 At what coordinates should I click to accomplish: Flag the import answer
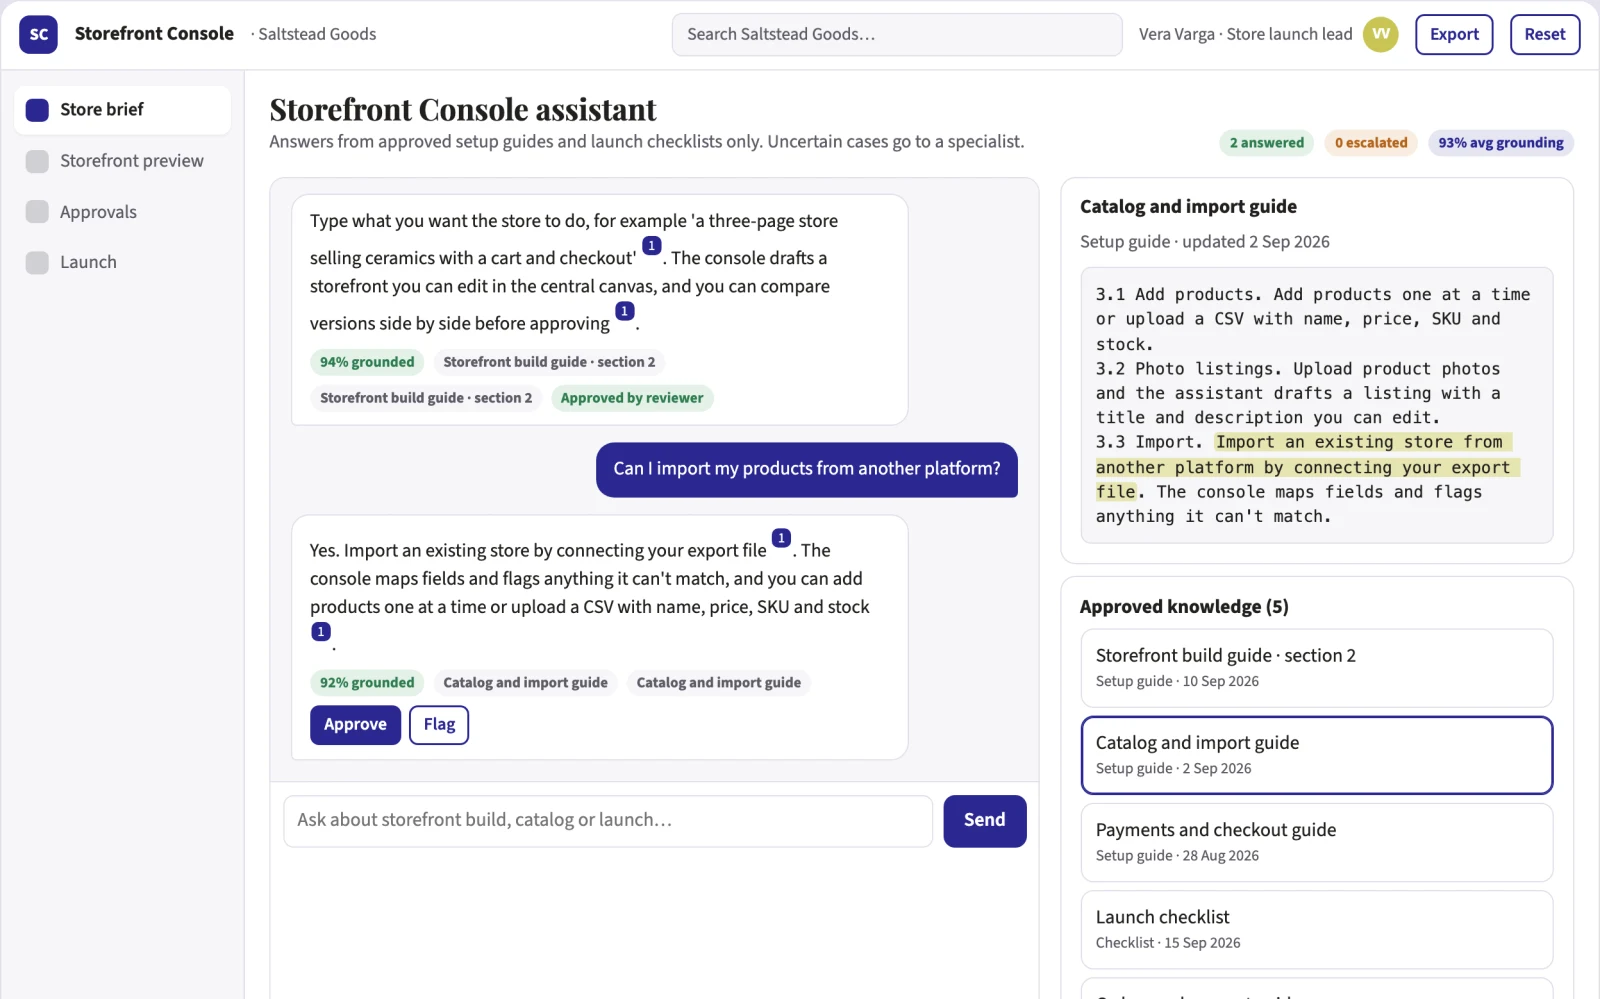click(x=439, y=725)
